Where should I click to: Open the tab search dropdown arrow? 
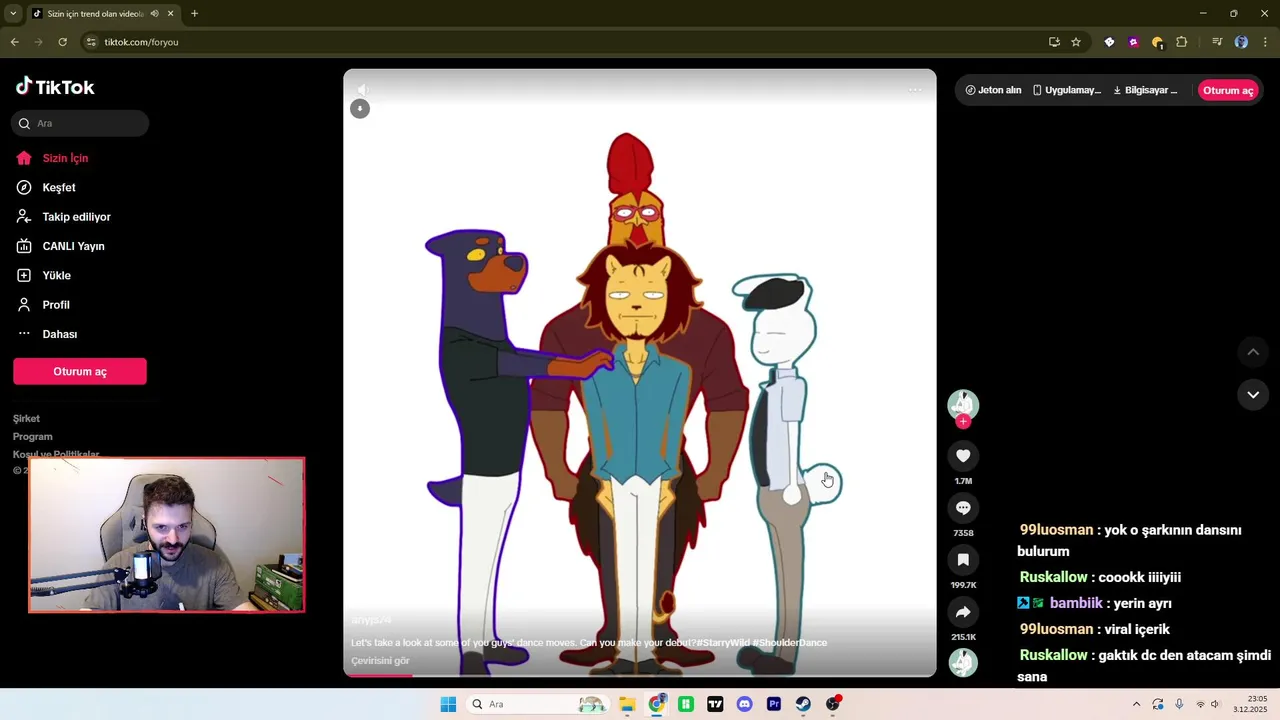coord(13,13)
